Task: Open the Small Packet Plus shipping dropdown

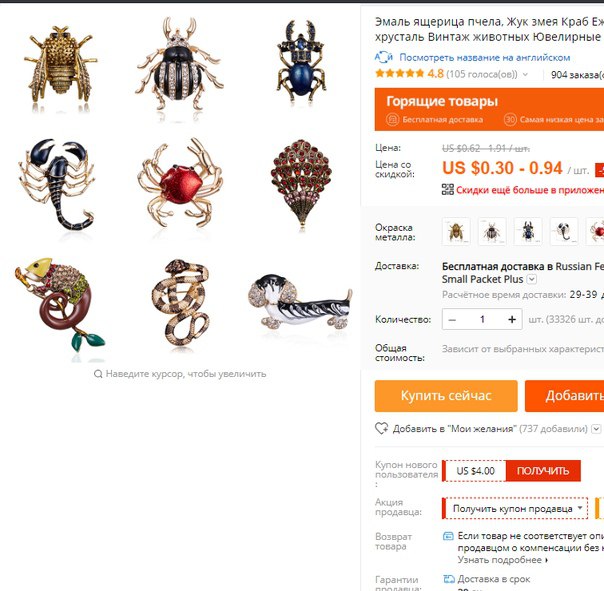Action: pyautogui.click(x=532, y=279)
